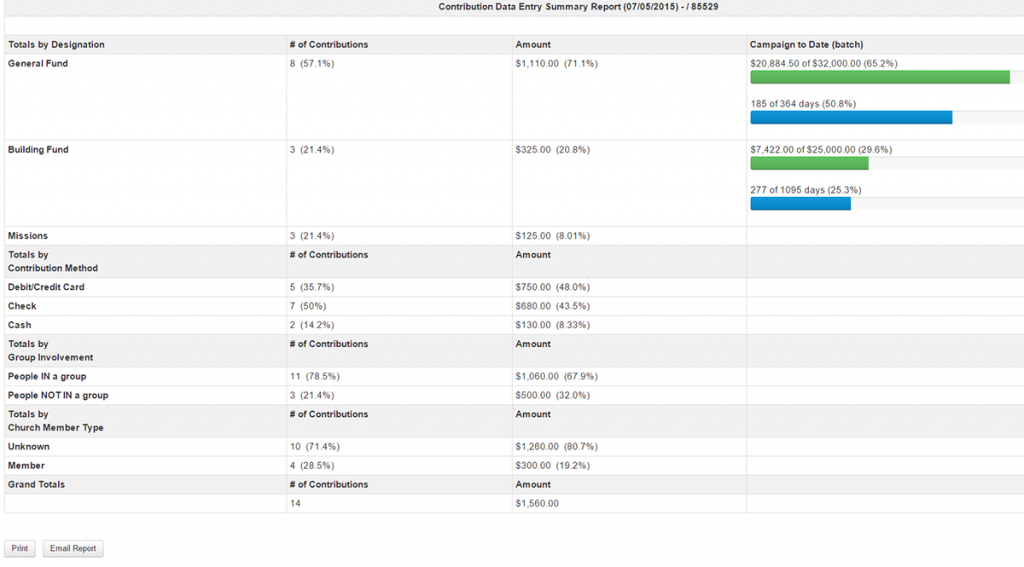Click the Building Fund green contribution progress bar
This screenshot has width=1024, height=567.
click(809, 163)
